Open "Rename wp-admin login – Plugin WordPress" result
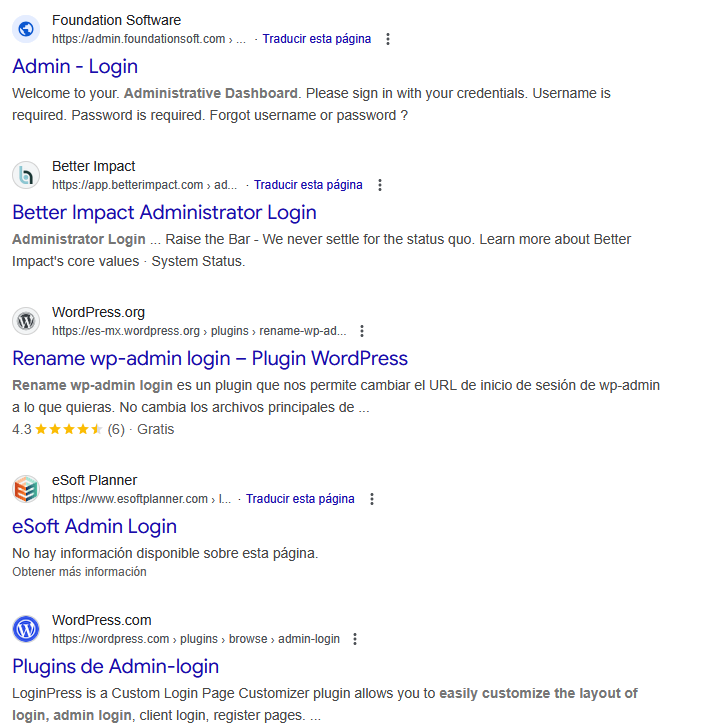The image size is (706, 728). 210,358
